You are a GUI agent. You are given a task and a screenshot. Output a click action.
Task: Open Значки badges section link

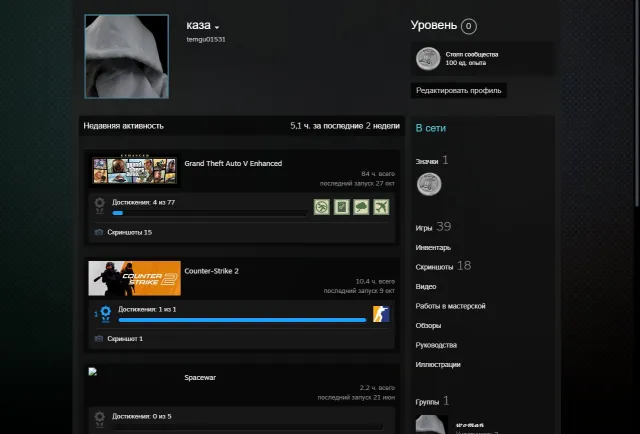[x=432, y=161]
